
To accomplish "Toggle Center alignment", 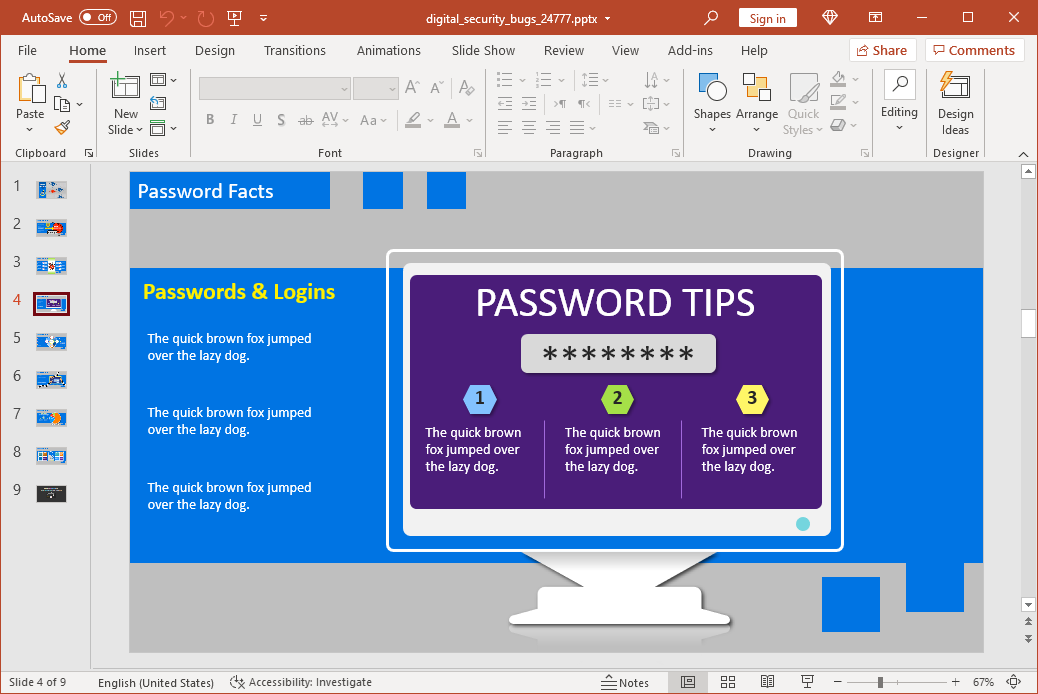I will [x=529, y=127].
